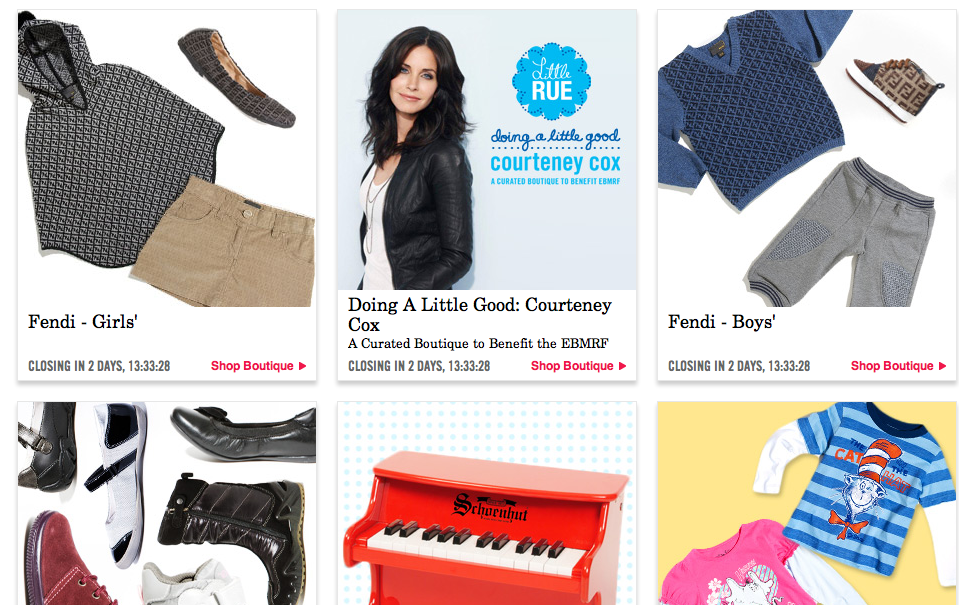Click the Little Rue blue badge logo
Viewport: 959px width, 605px height.
tap(552, 81)
